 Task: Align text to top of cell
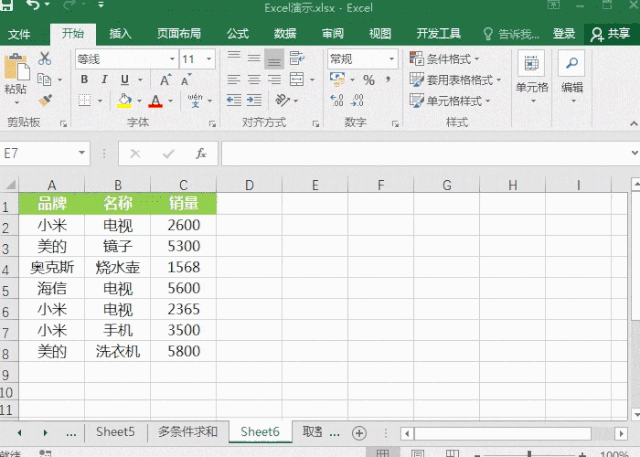(234, 58)
